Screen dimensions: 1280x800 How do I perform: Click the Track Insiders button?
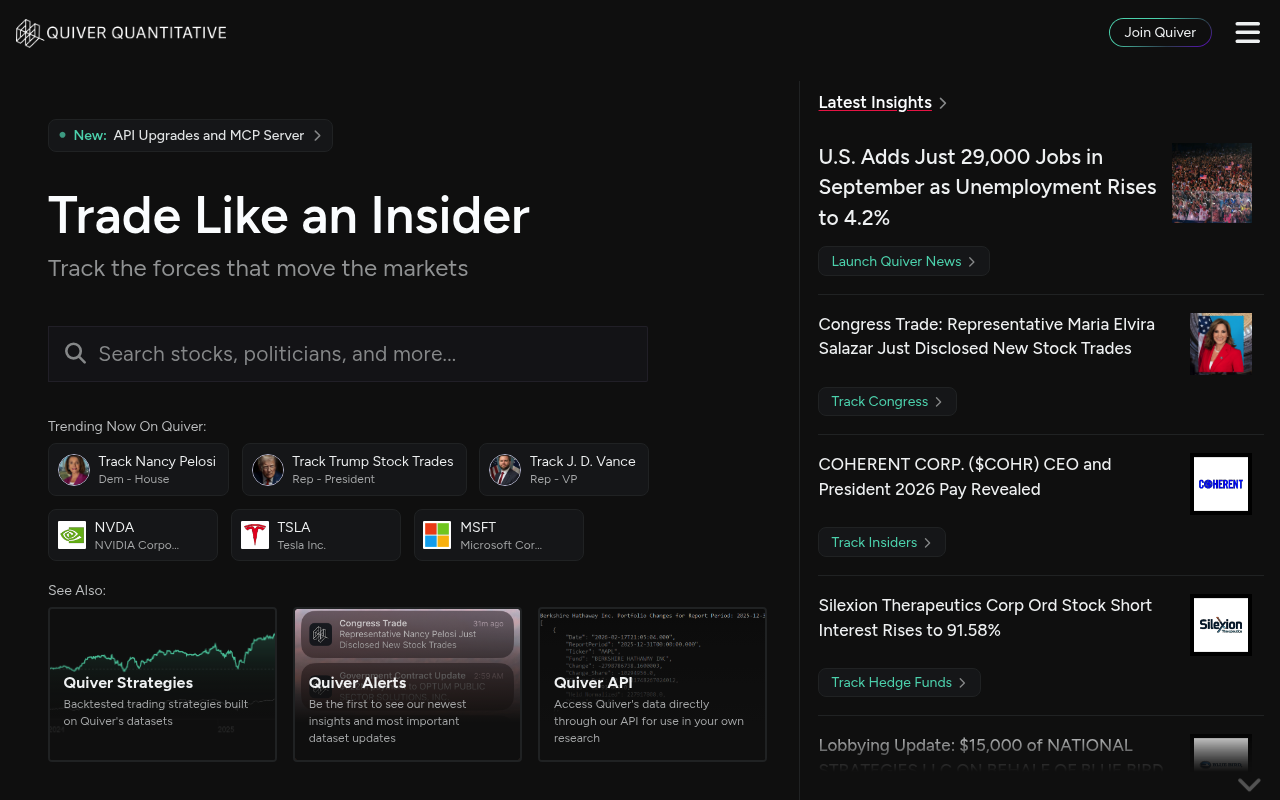882,543
